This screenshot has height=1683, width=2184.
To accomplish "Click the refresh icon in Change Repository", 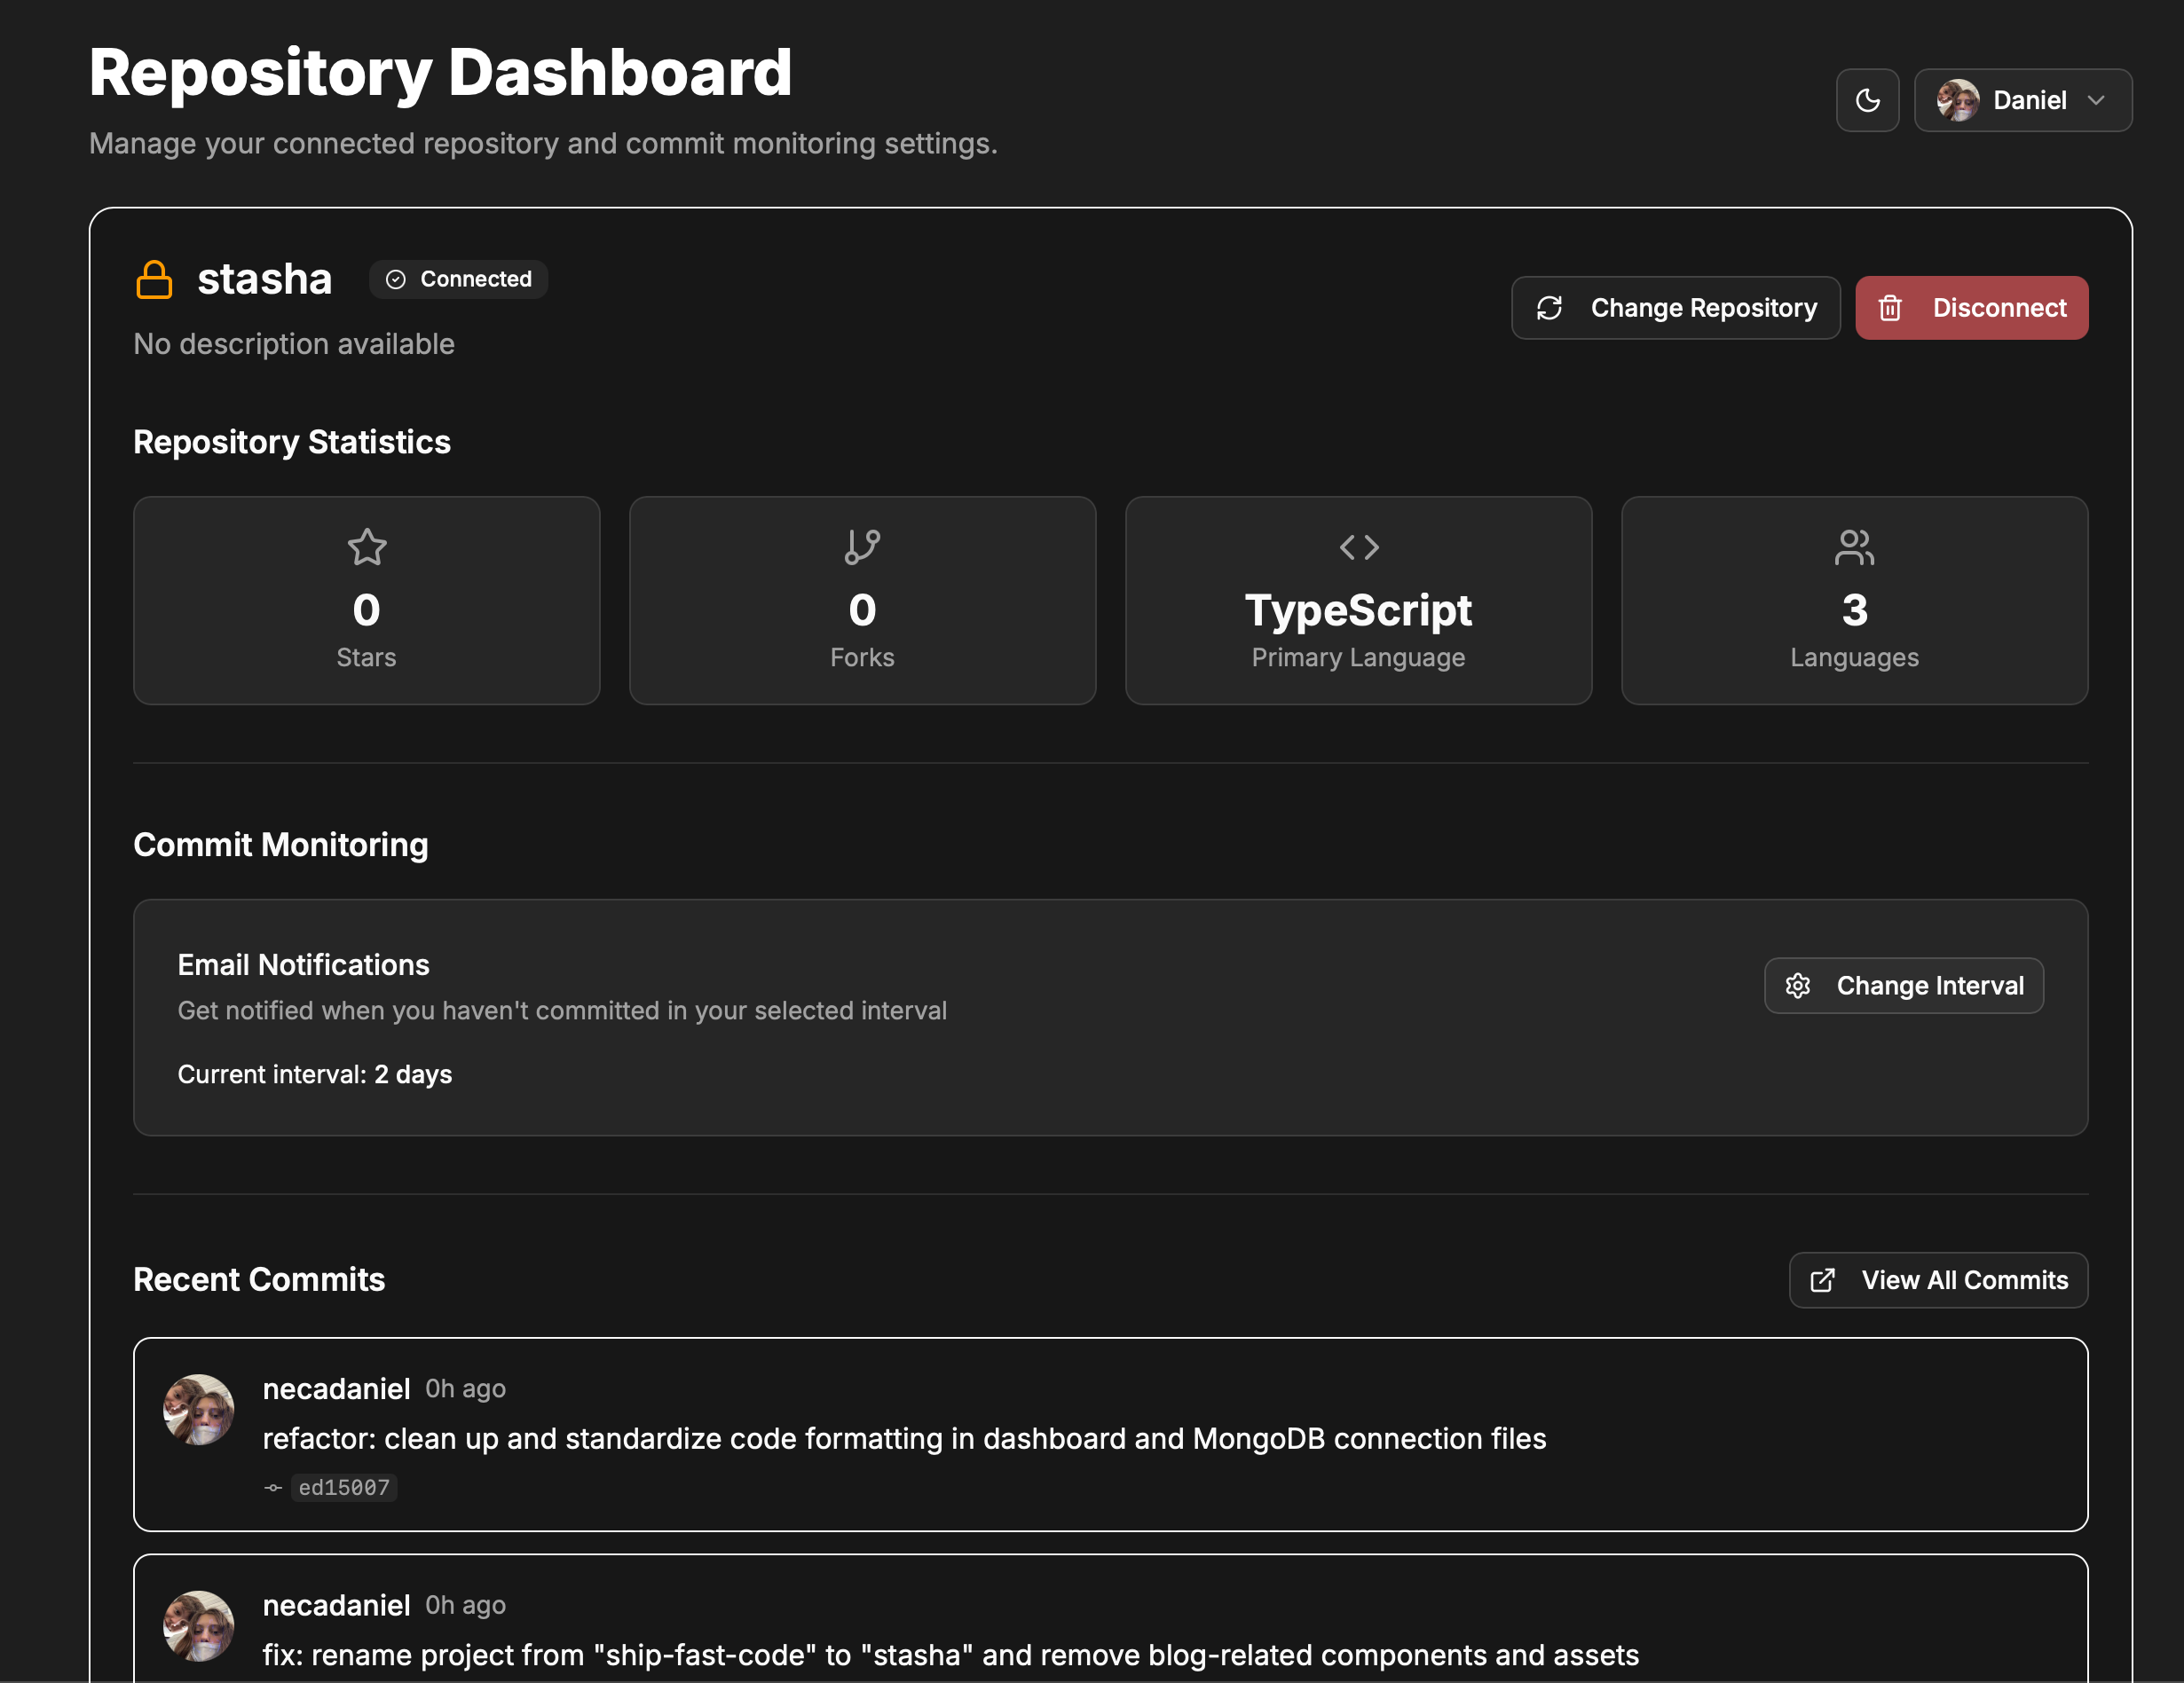I will tap(1549, 308).
